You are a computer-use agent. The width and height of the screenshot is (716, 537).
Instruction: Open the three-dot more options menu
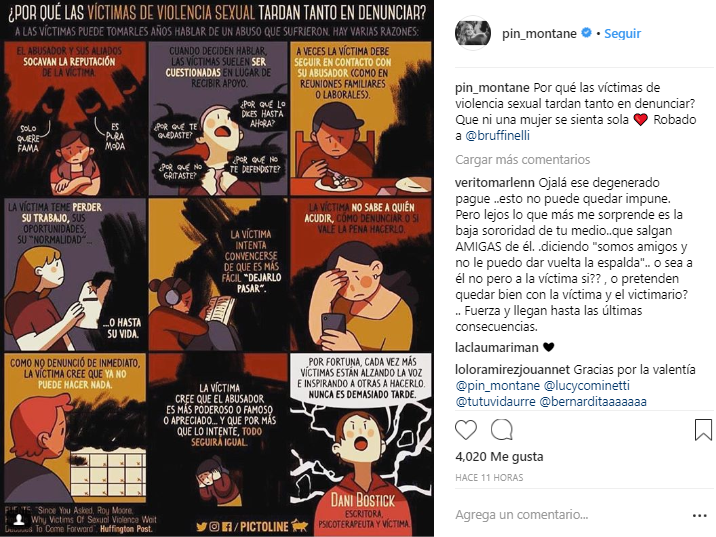tap(700, 516)
